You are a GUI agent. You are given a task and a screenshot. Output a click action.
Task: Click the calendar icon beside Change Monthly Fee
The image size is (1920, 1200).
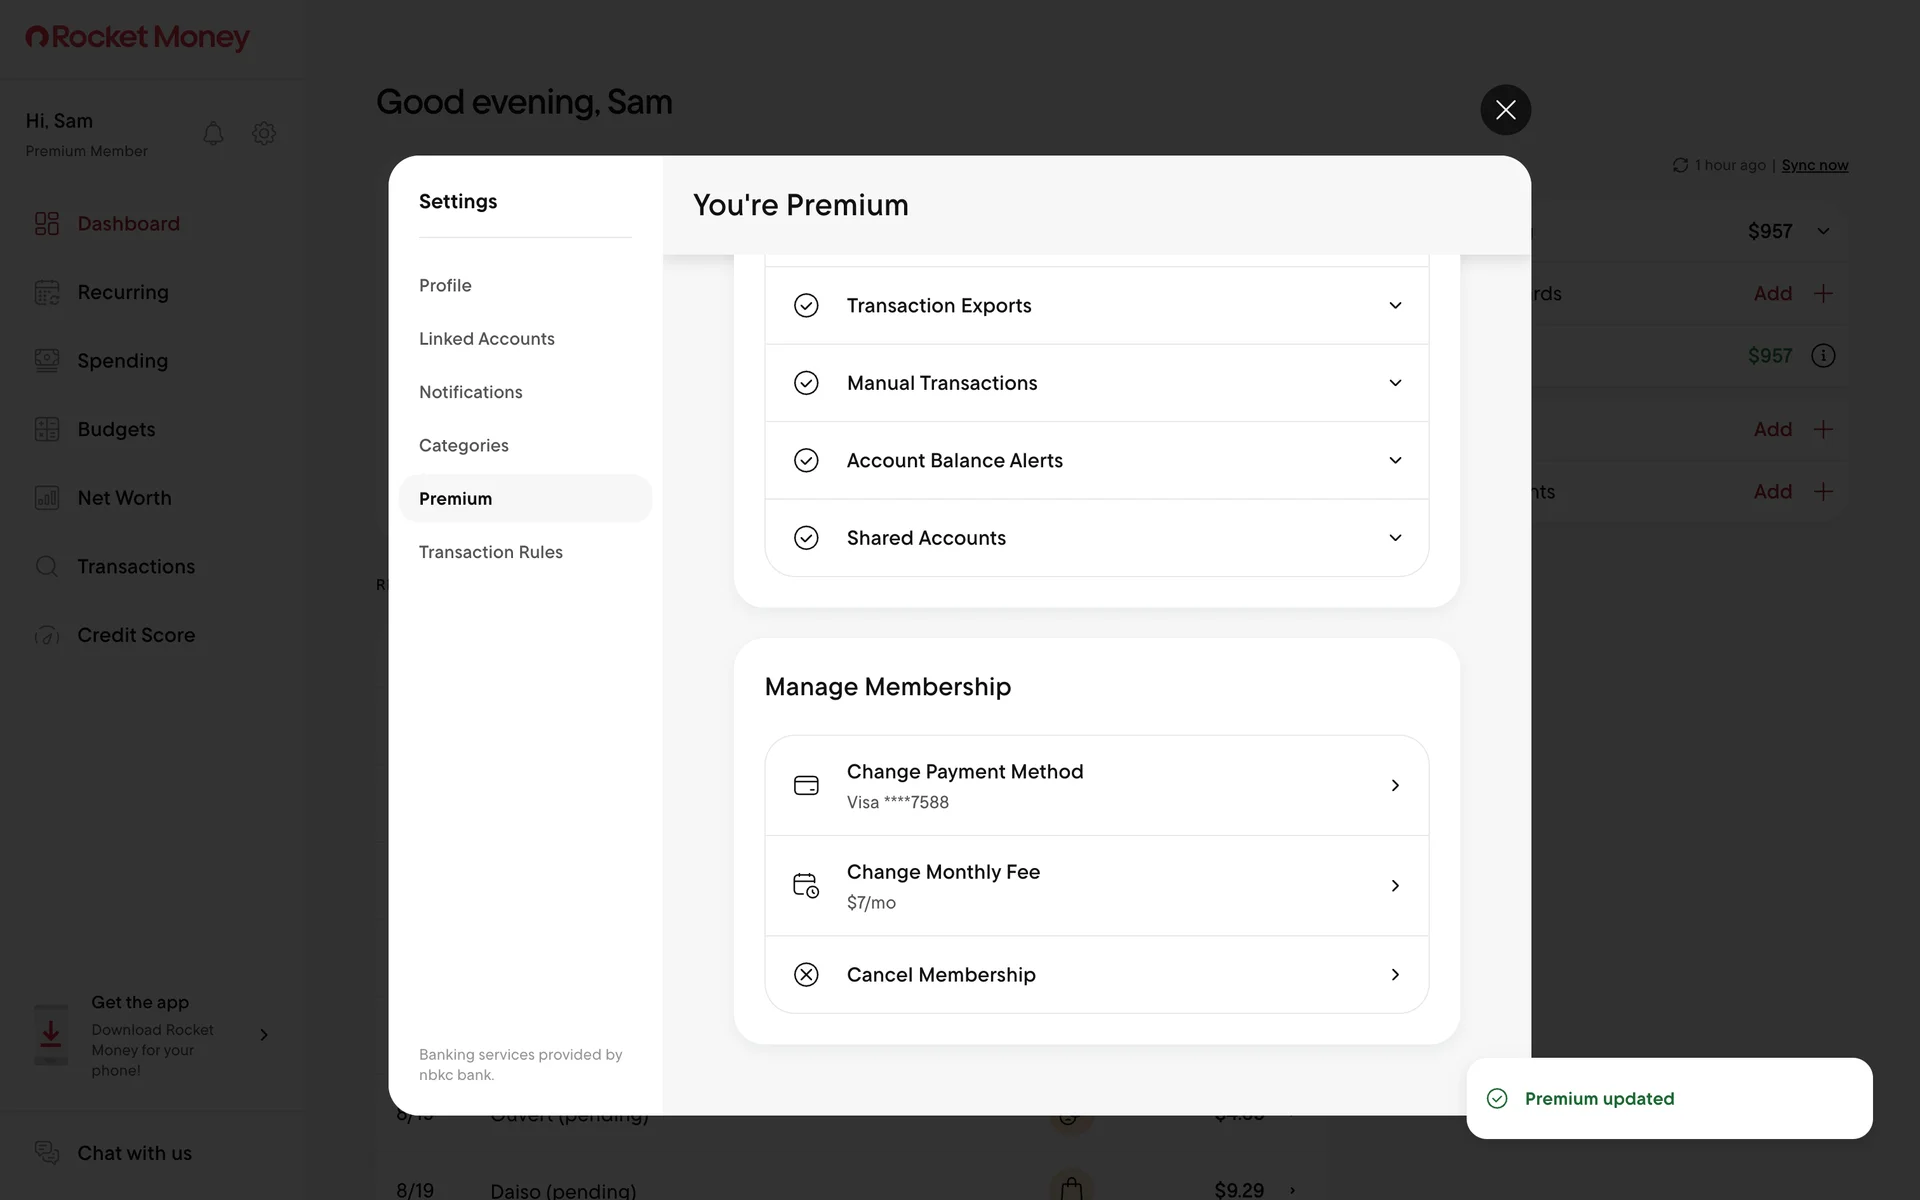tap(806, 886)
